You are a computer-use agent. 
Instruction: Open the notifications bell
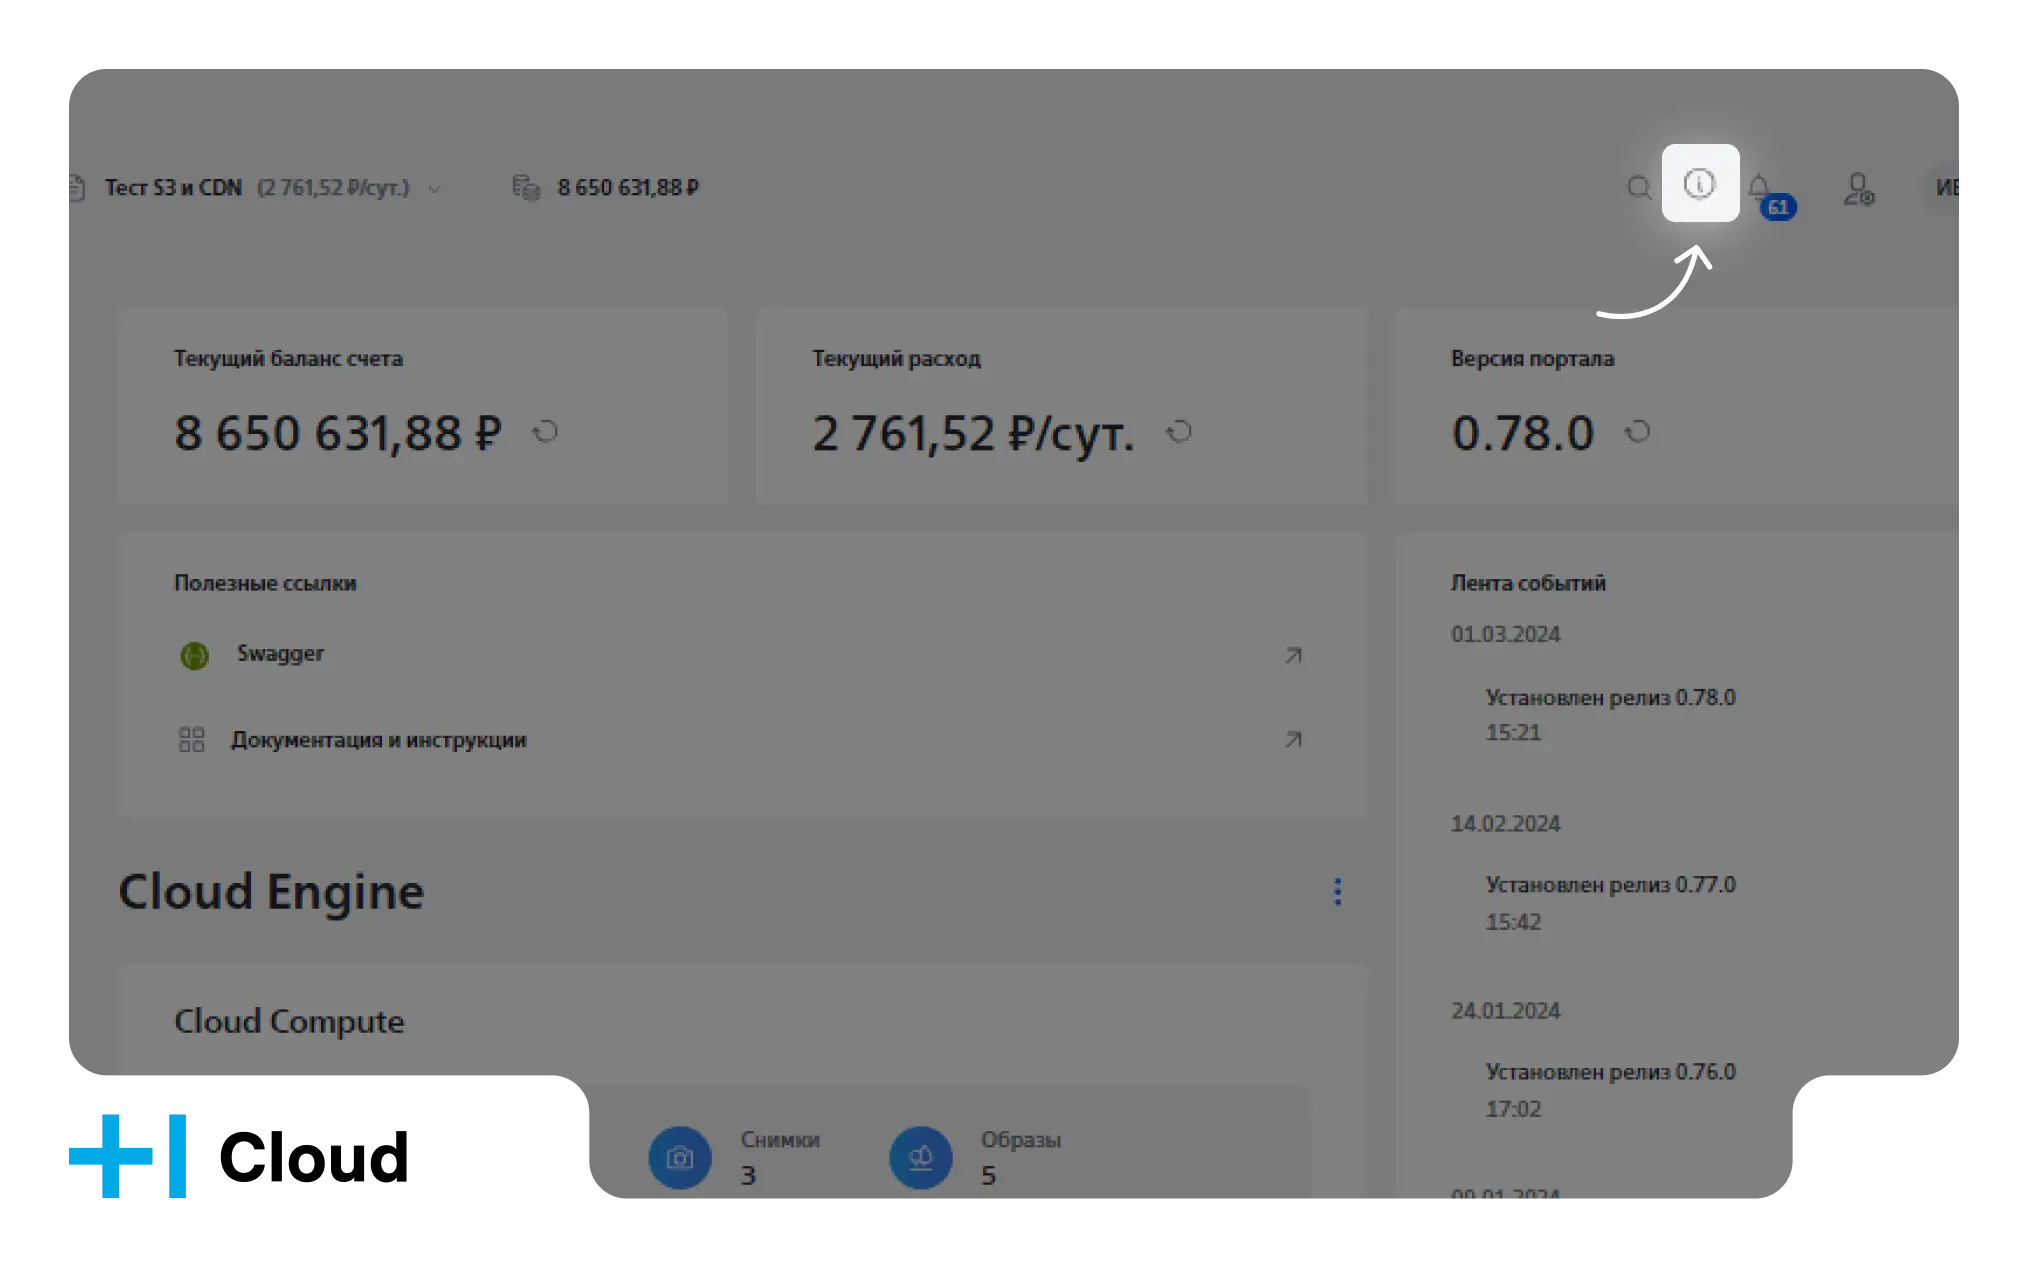tap(1759, 185)
